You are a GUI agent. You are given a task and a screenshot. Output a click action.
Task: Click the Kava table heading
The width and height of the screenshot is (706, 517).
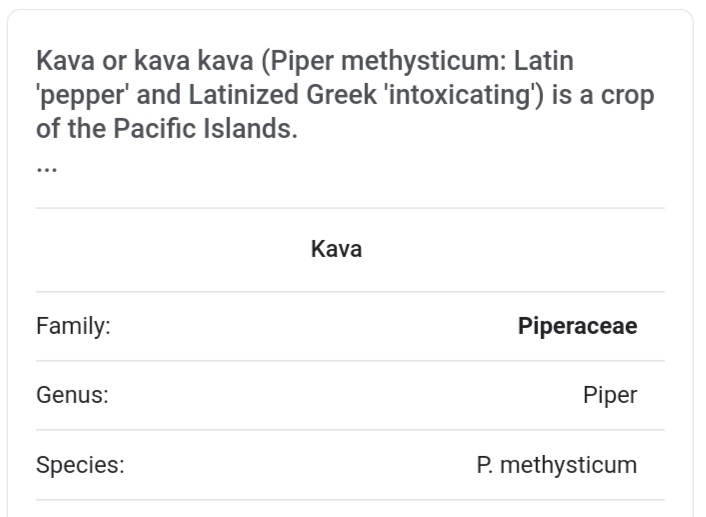pos(337,250)
